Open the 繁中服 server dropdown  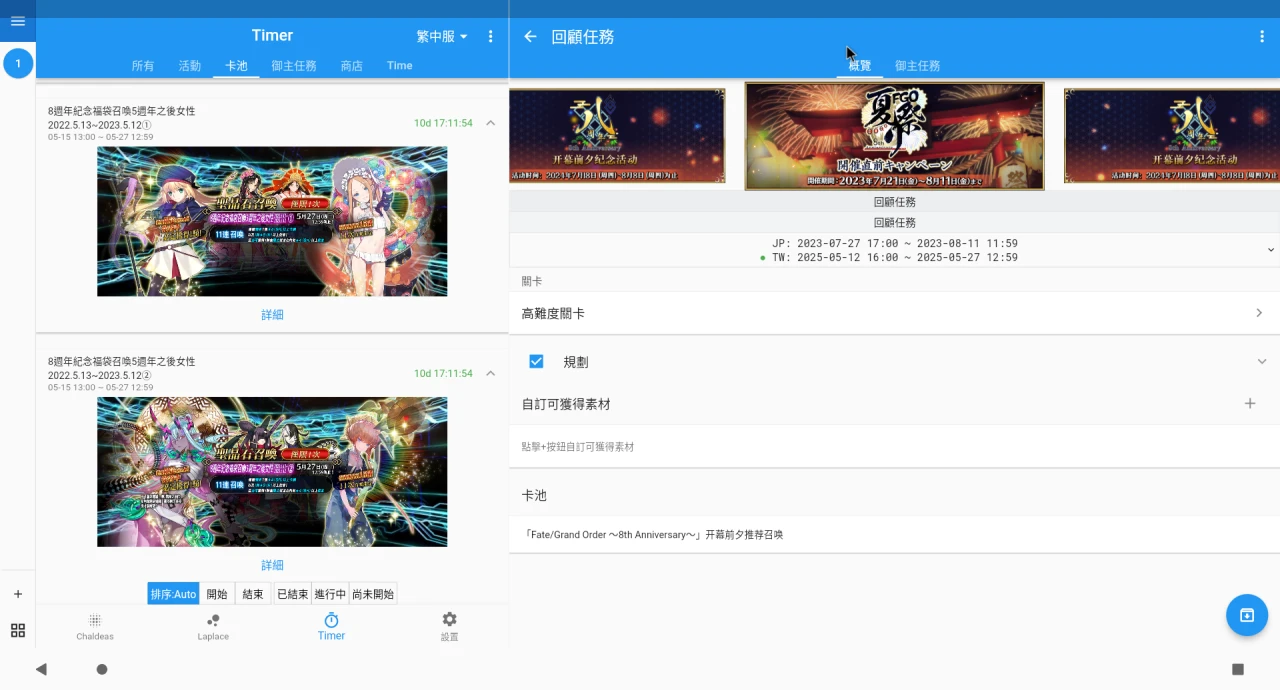tap(442, 37)
